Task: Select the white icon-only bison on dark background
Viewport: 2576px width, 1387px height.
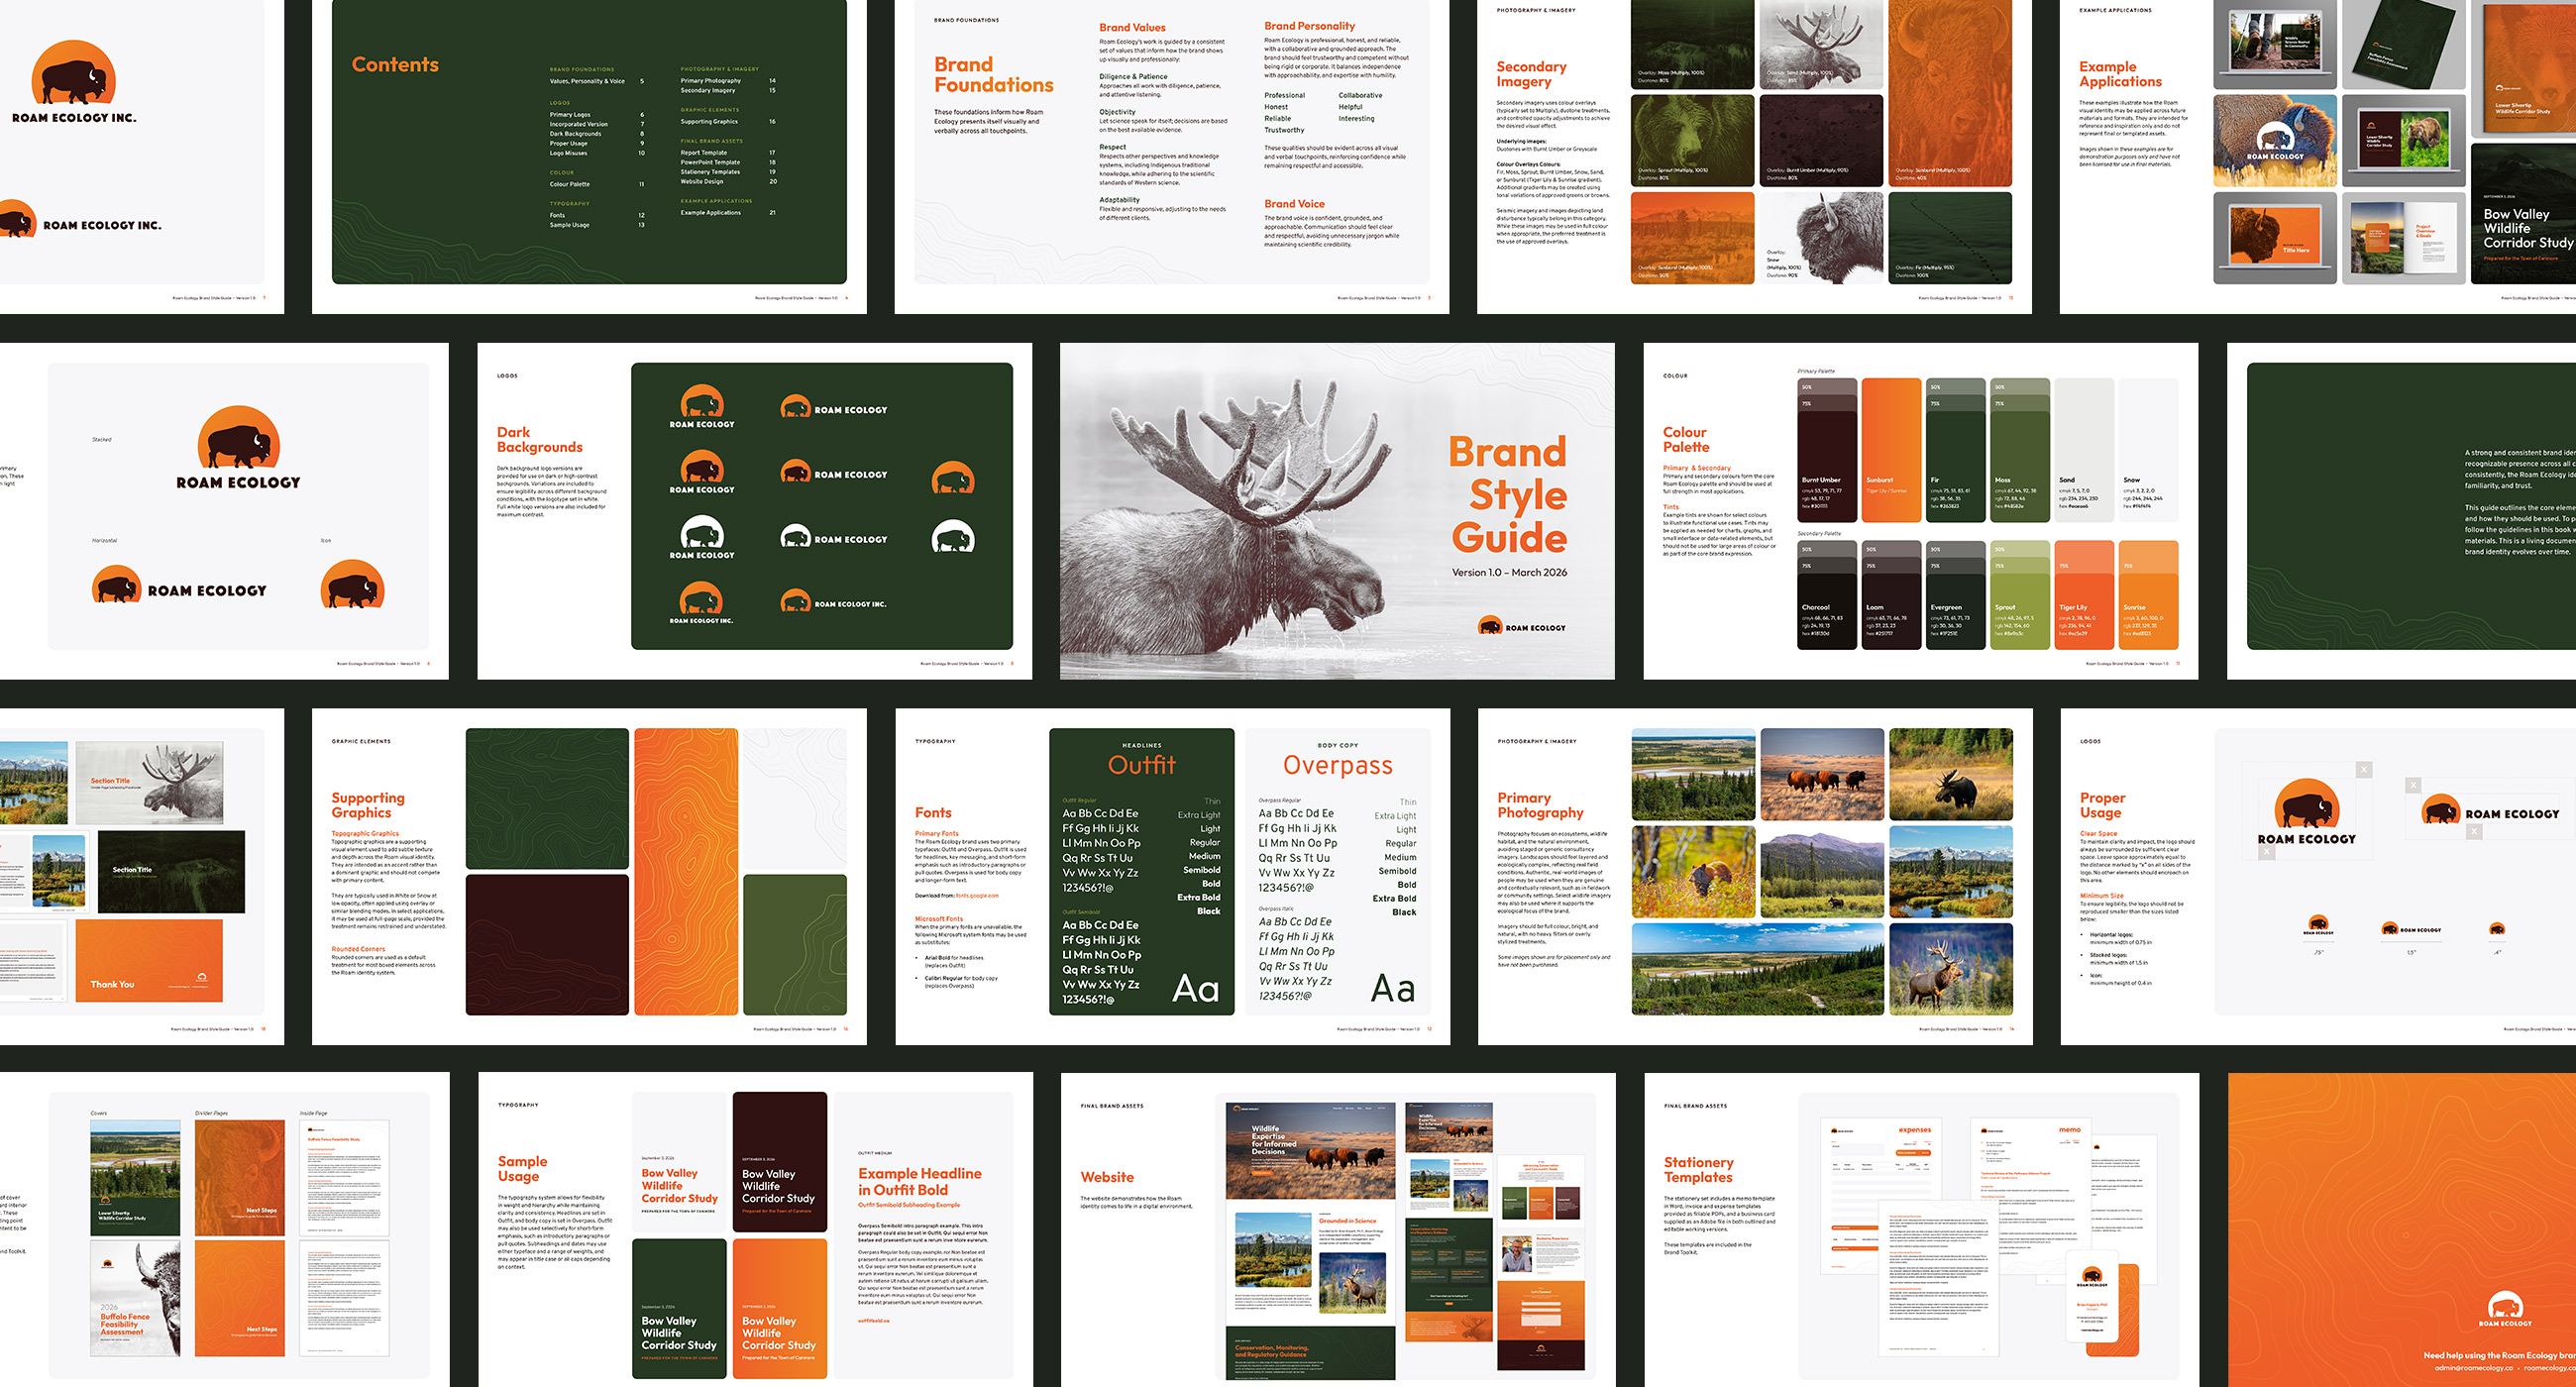Action: tap(953, 538)
